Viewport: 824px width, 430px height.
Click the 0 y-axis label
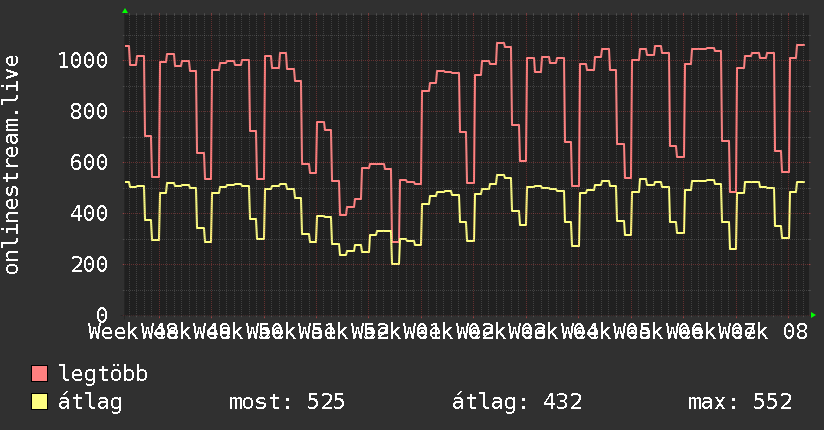tap(102, 315)
